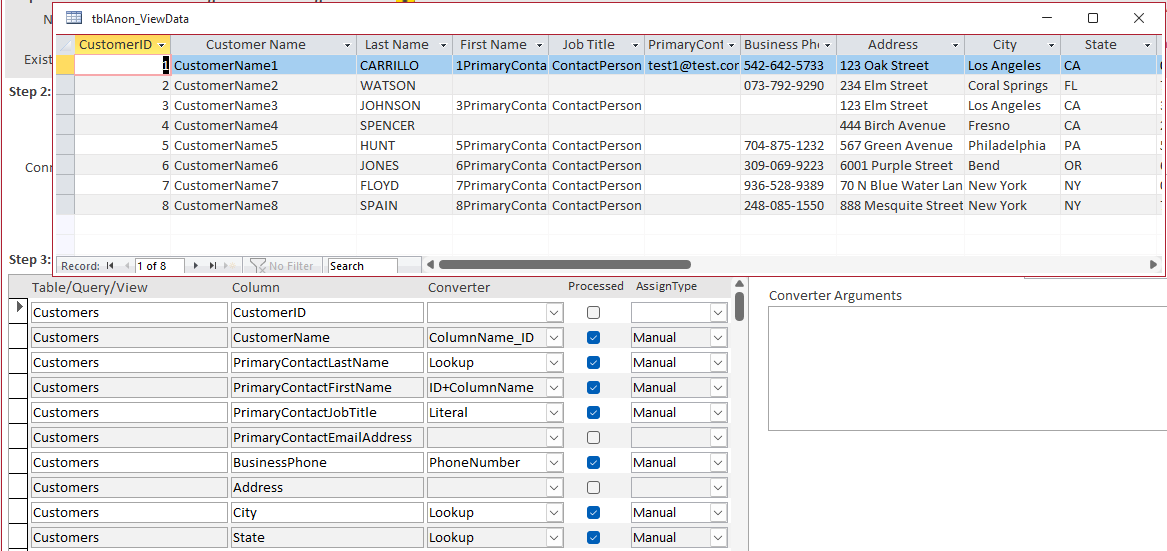Open the Job Title column filter dropdown
The width and height of the screenshot is (1167, 551).
click(x=635, y=45)
